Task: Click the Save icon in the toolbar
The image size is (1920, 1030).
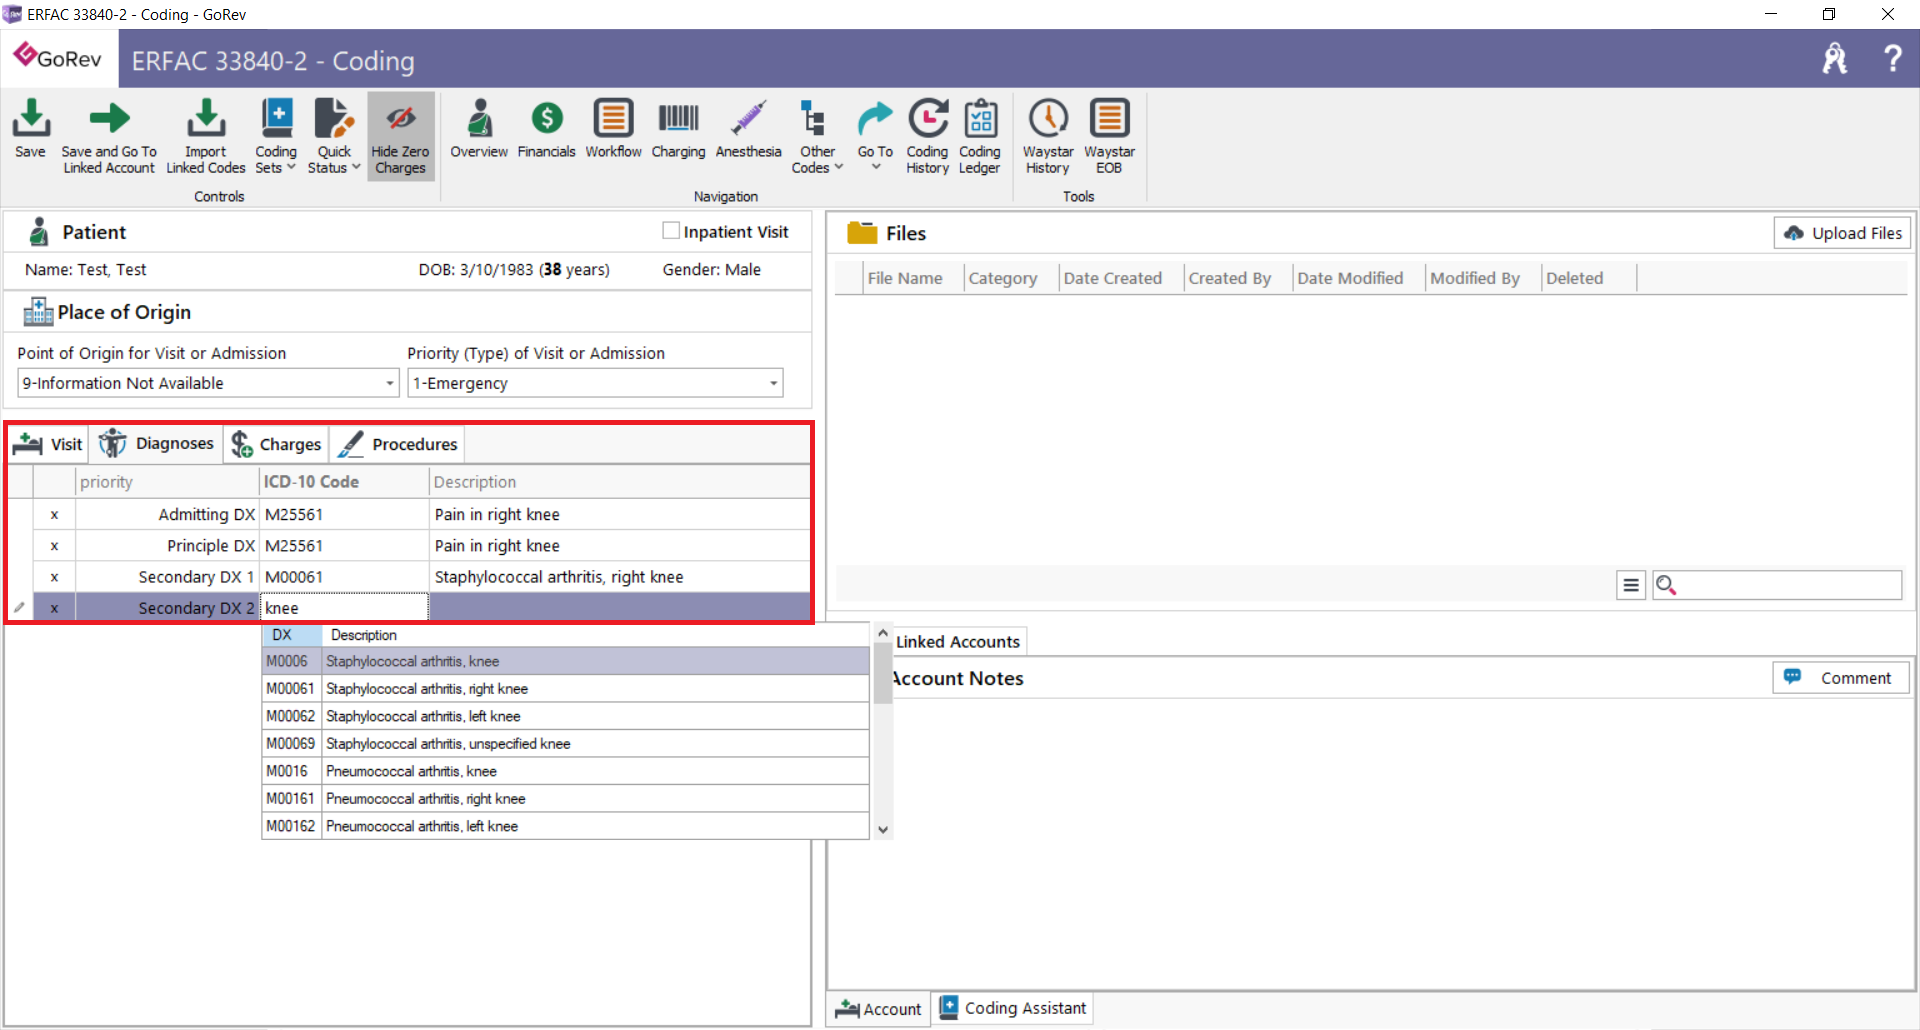Action: (30, 128)
